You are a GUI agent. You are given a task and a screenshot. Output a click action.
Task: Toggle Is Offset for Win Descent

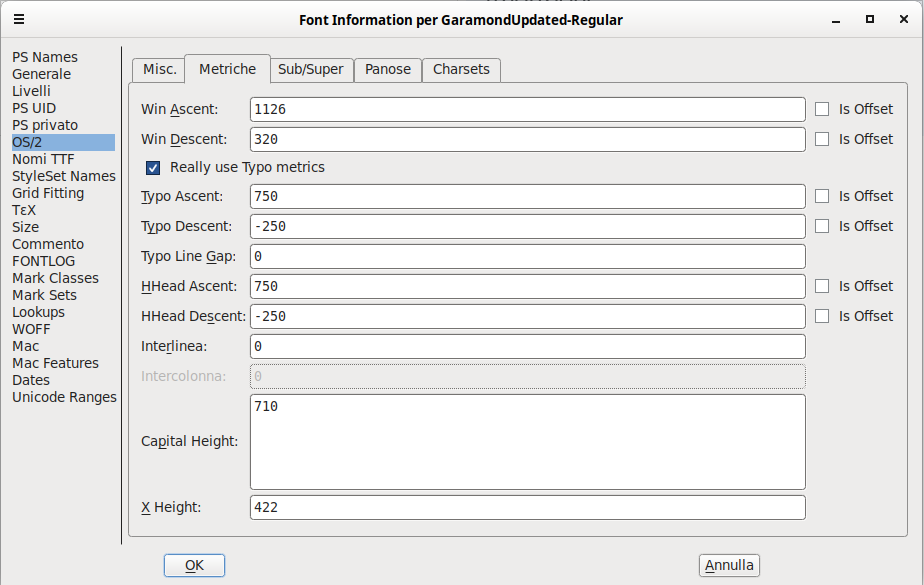click(x=822, y=140)
